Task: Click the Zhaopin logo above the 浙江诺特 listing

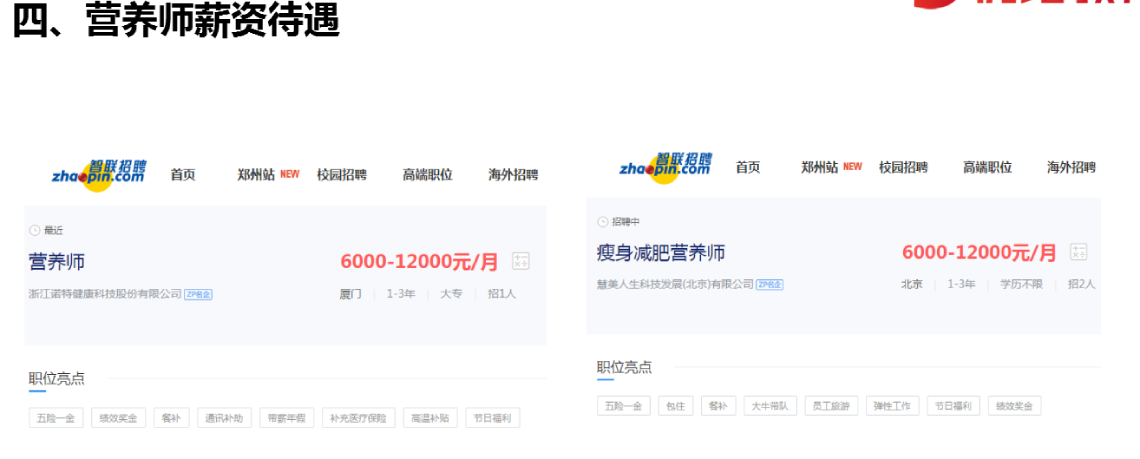Action: pos(99,175)
